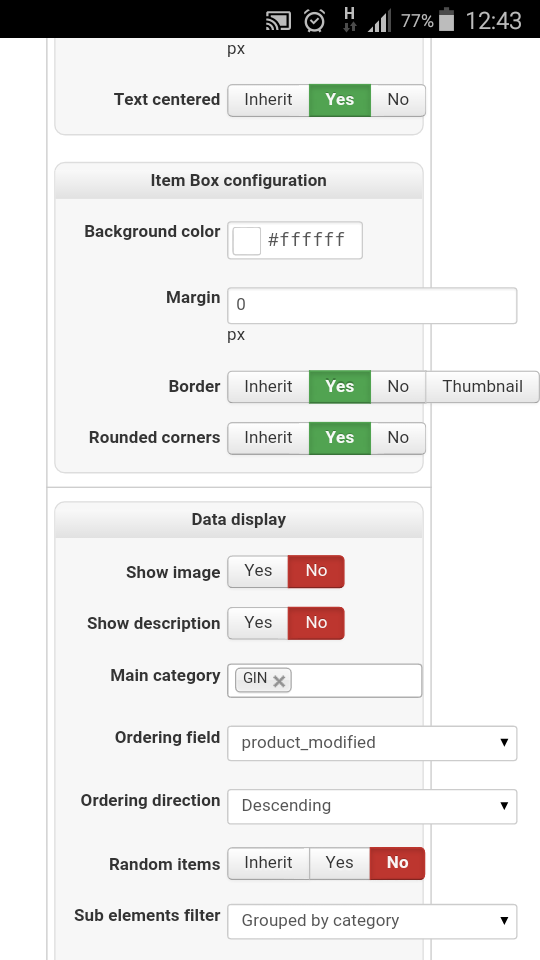
Task: Set Show image to Yes
Action: click(x=258, y=571)
